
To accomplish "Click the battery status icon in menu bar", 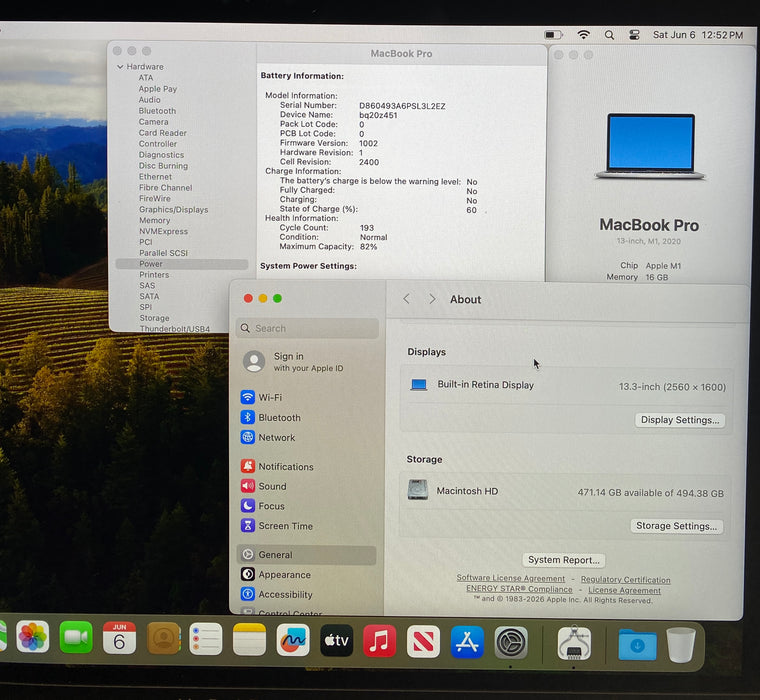I will (x=553, y=35).
